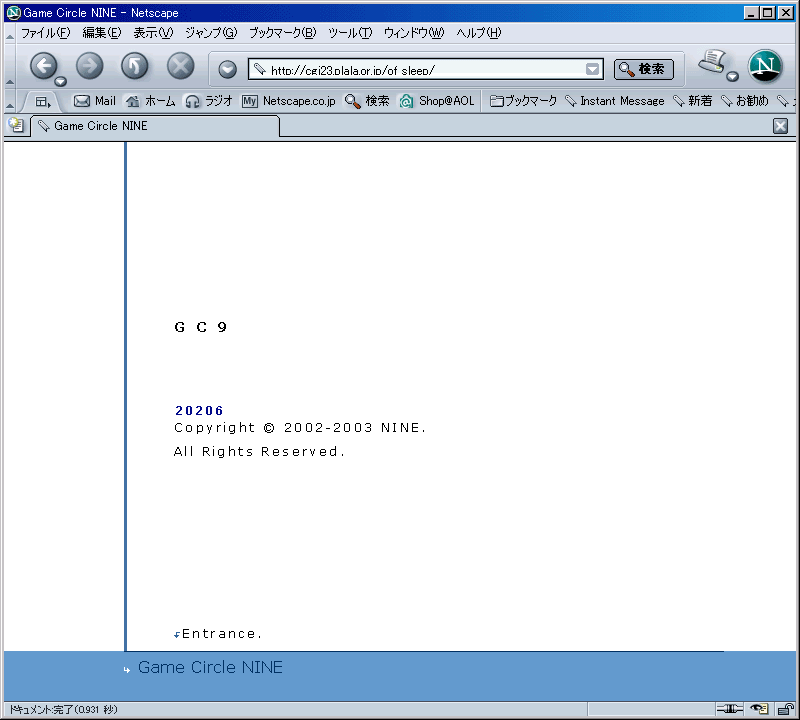Image resolution: width=800 pixels, height=720 pixels.
Task: Stop loading with the X Stop button
Action: click(x=181, y=66)
